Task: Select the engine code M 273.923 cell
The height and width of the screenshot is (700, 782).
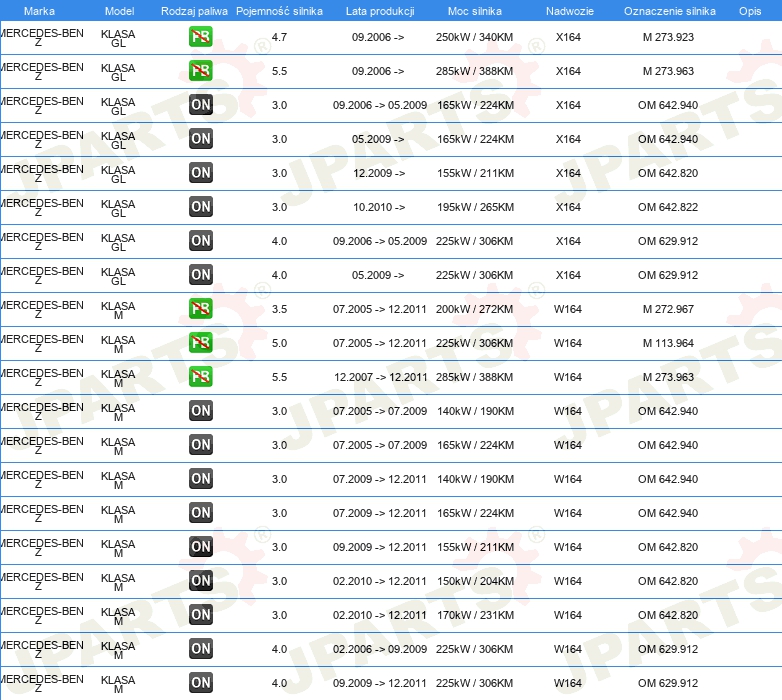Action: click(x=668, y=37)
